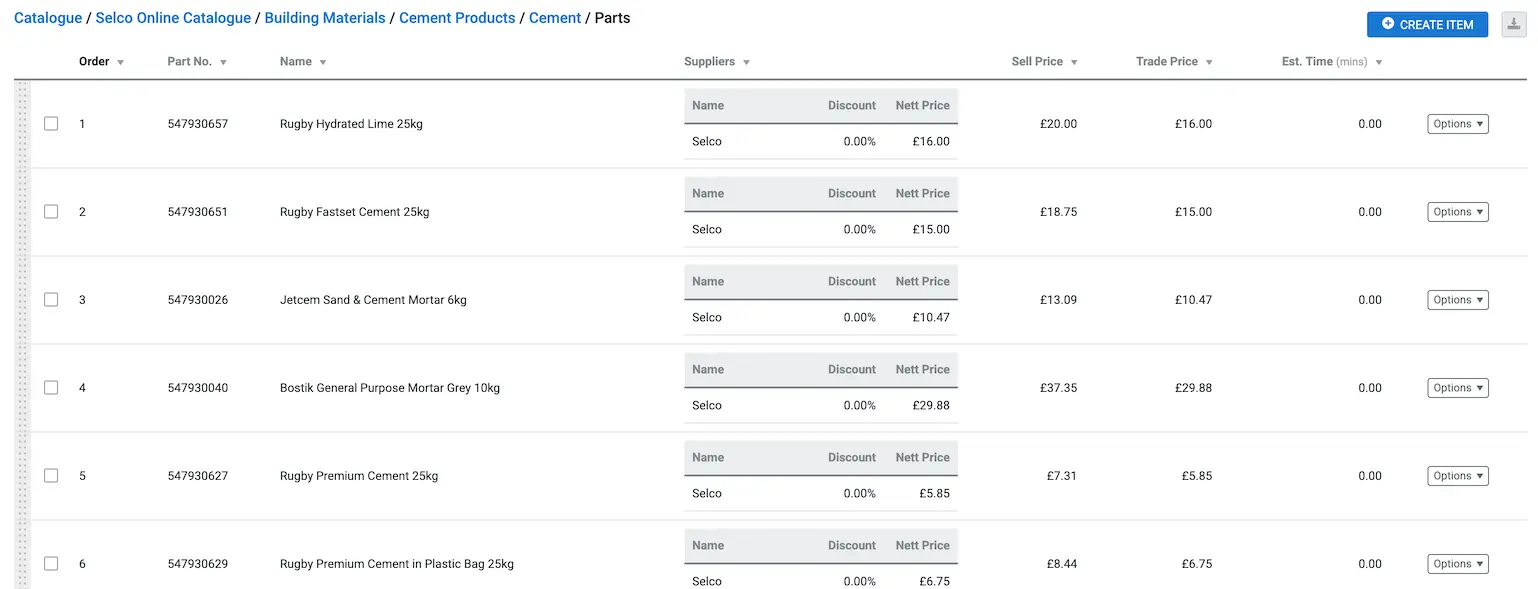Viewport: 1538px width, 589px height.
Task: Tick the checkbox for Rugby Fastset Cement 25kg
Action: point(51,212)
